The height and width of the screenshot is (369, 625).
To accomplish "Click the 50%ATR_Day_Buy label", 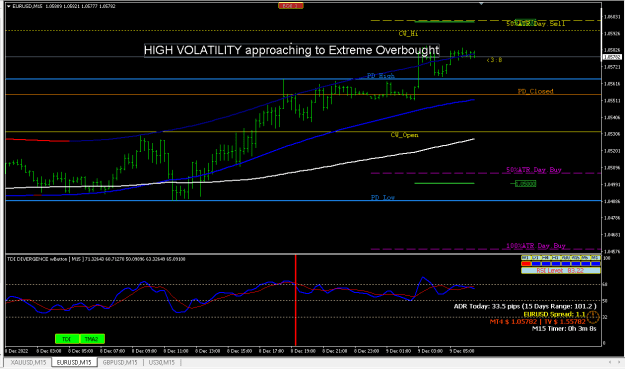I will click(534, 170).
